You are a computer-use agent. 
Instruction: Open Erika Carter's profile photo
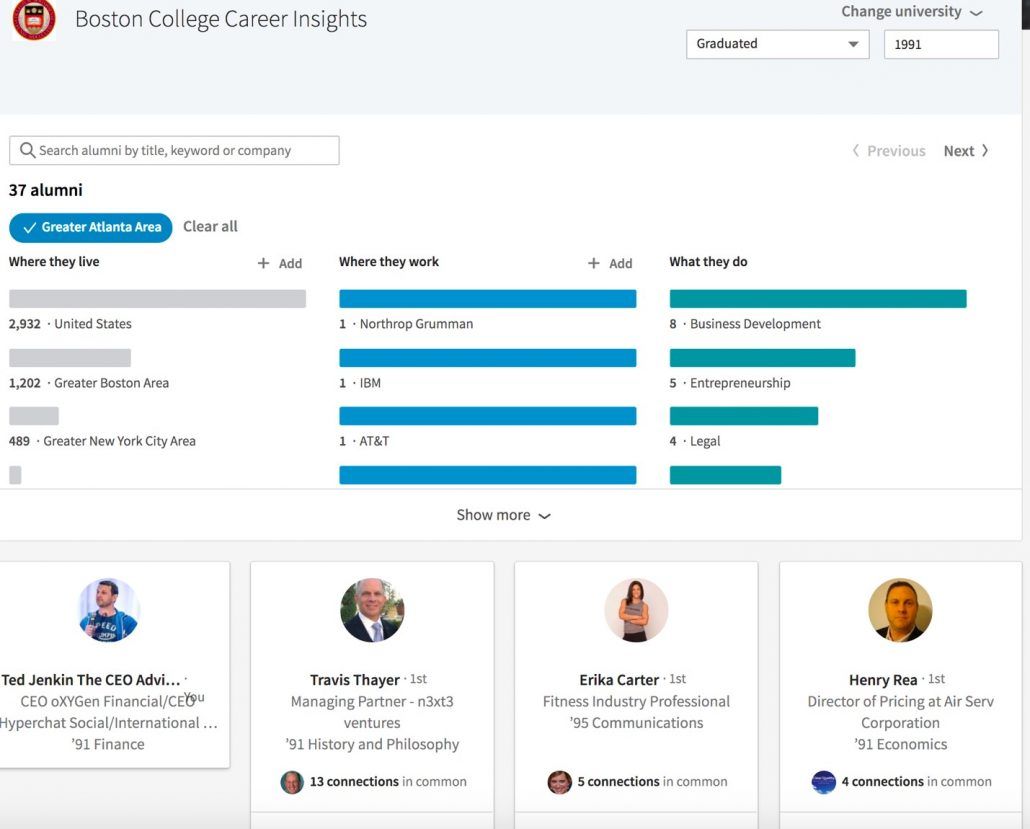coord(637,610)
